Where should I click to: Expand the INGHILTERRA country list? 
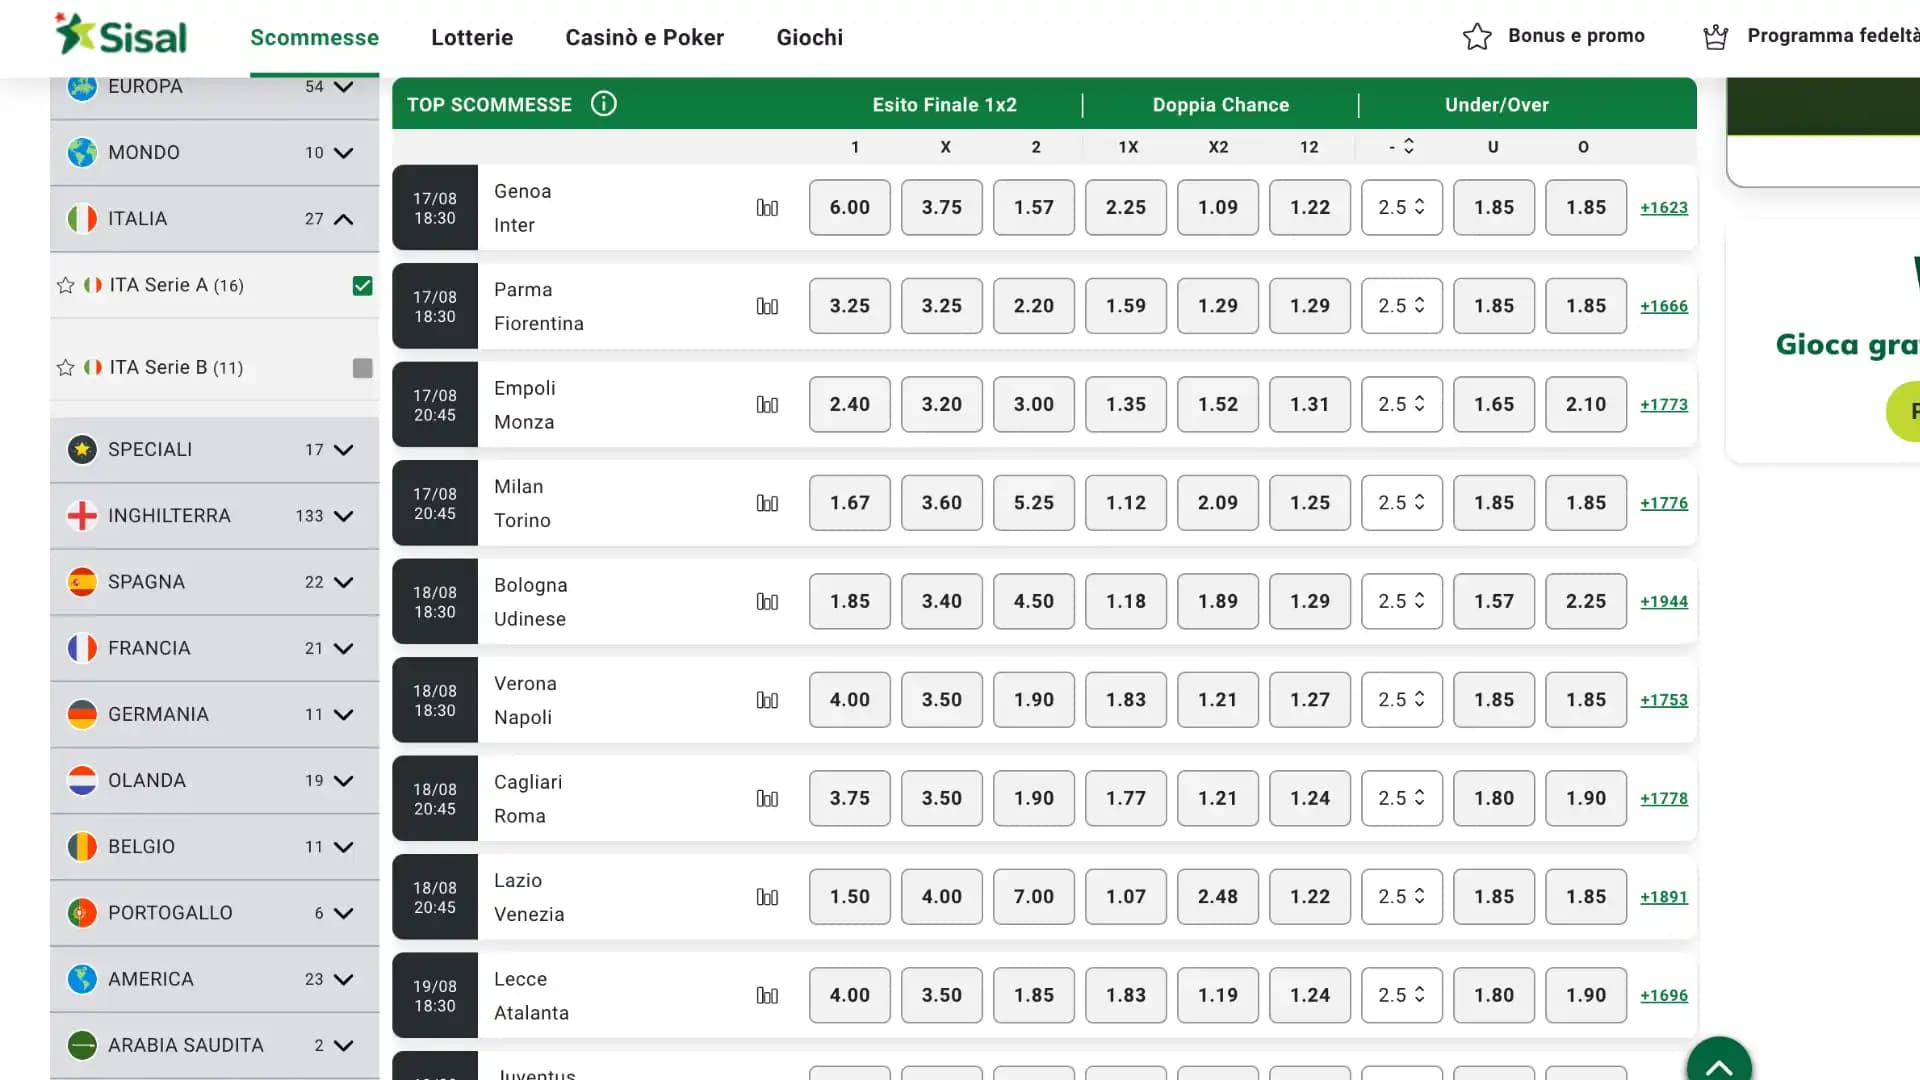click(x=343, y=515)
